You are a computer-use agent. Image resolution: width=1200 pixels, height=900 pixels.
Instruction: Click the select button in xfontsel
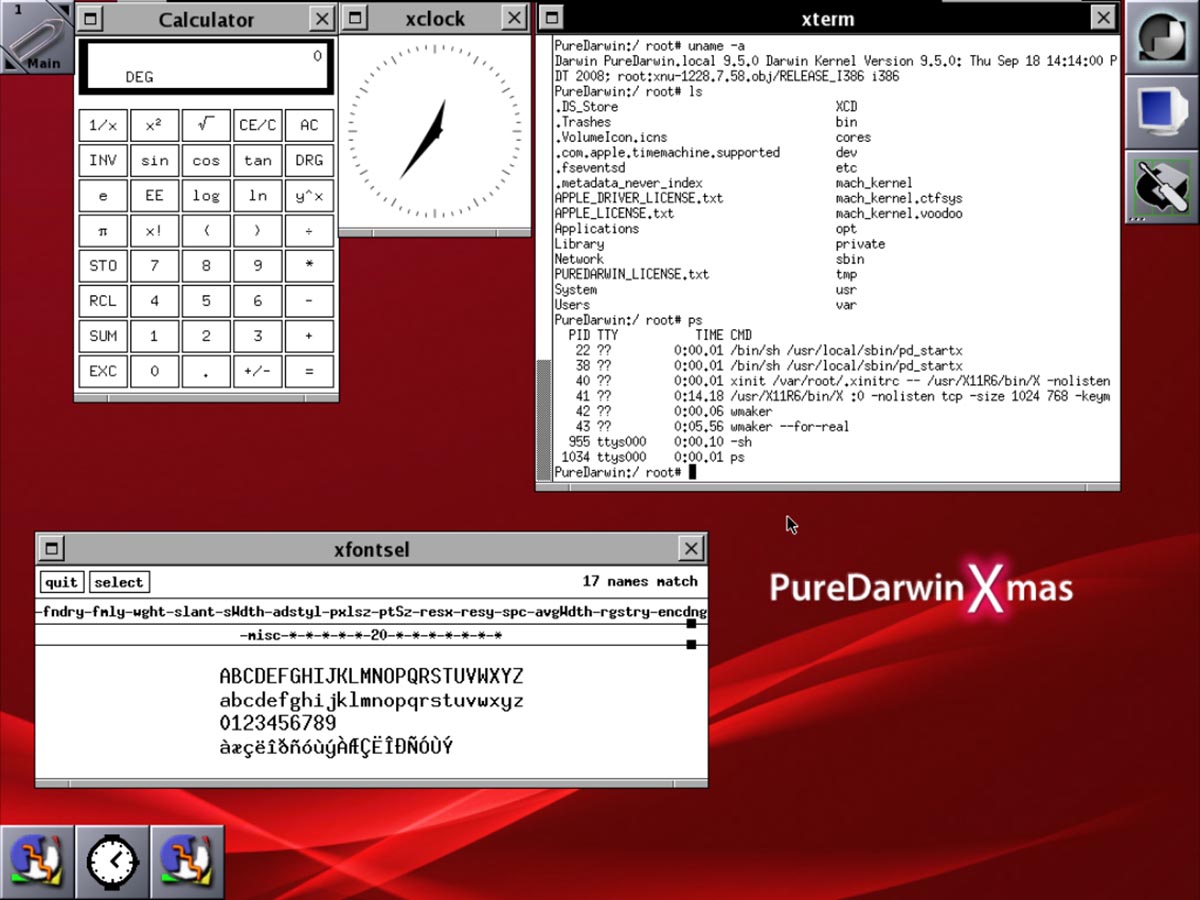pos(119,582)
